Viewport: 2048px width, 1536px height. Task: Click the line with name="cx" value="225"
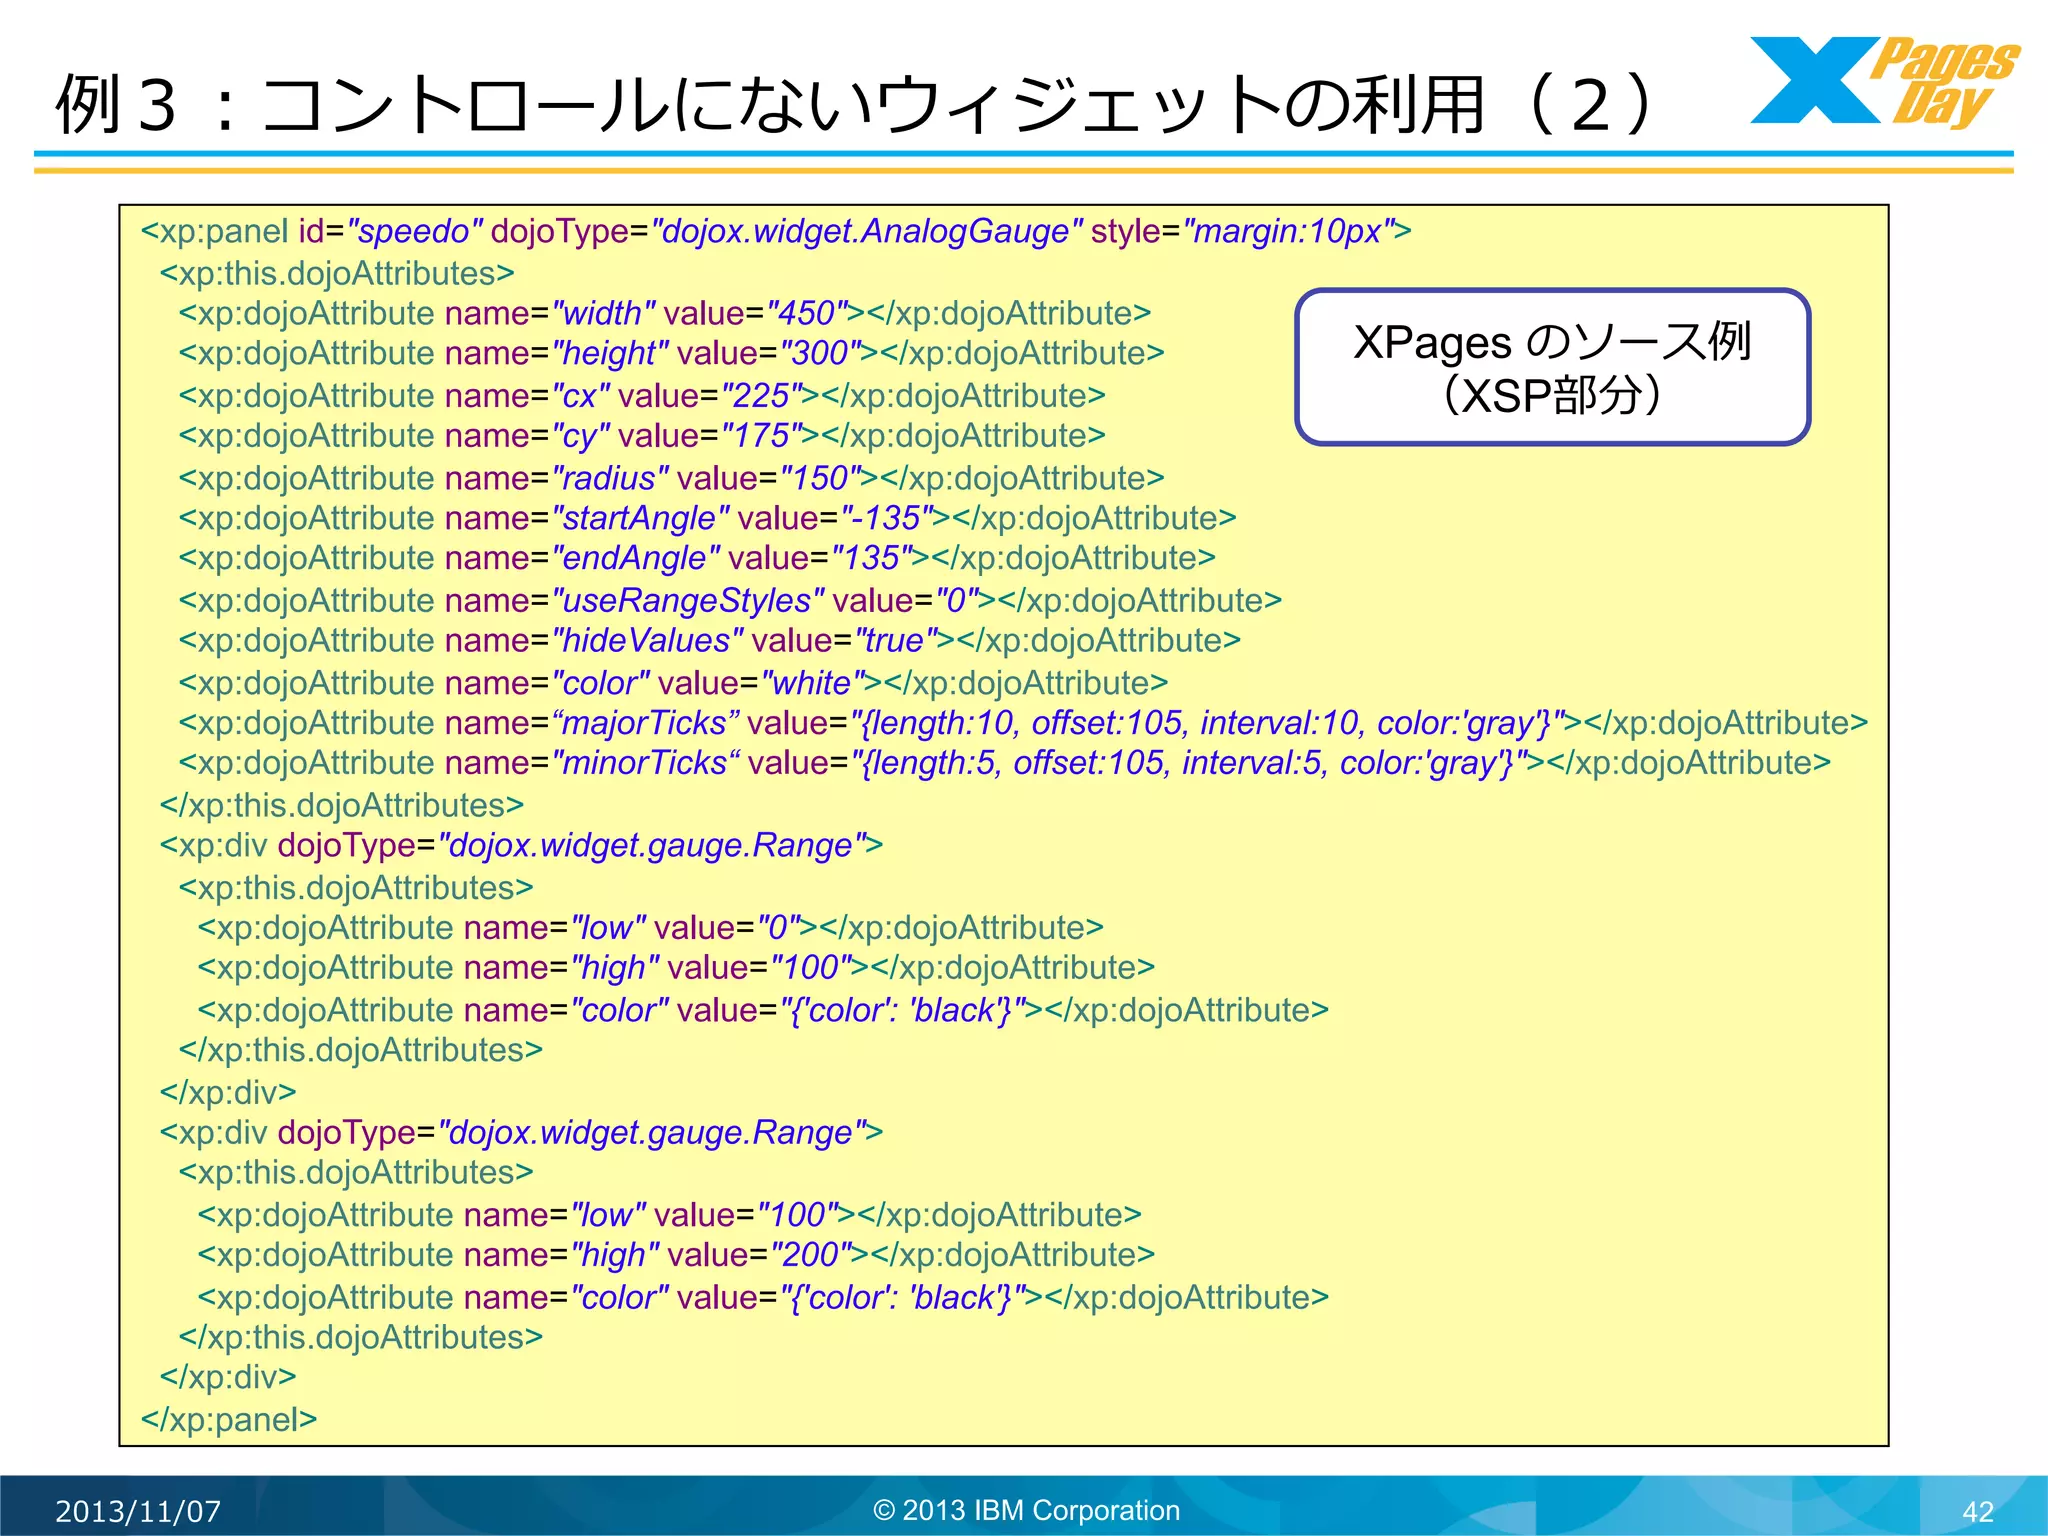tap(642, 396)
